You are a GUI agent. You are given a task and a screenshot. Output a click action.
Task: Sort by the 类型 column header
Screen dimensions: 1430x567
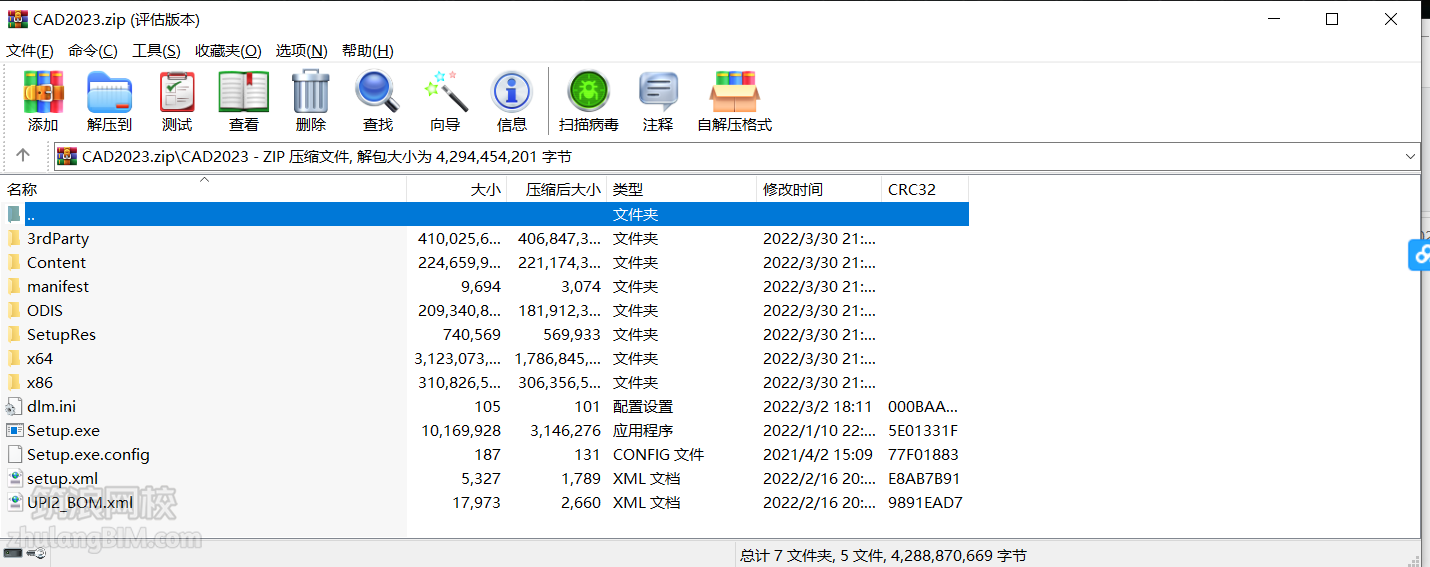682,189
